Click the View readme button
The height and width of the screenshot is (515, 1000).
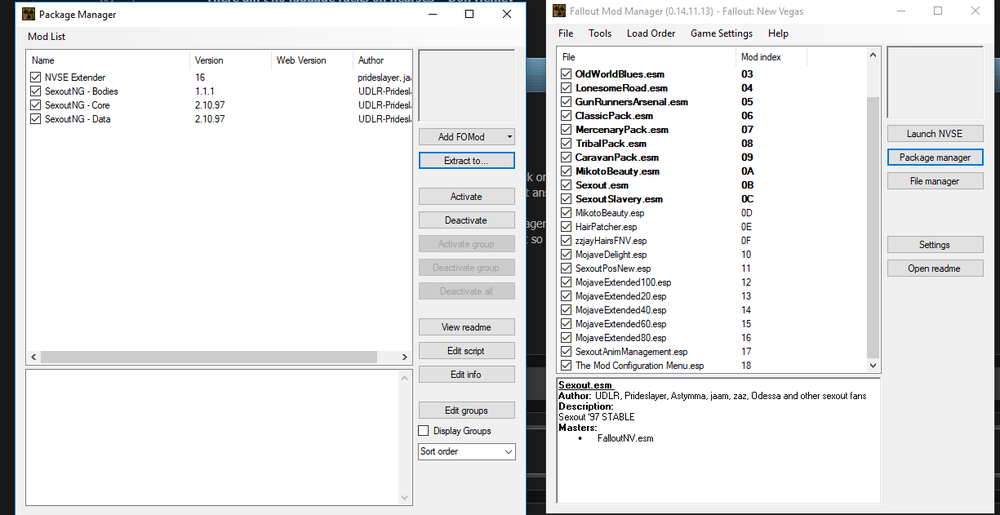[466, 327]
